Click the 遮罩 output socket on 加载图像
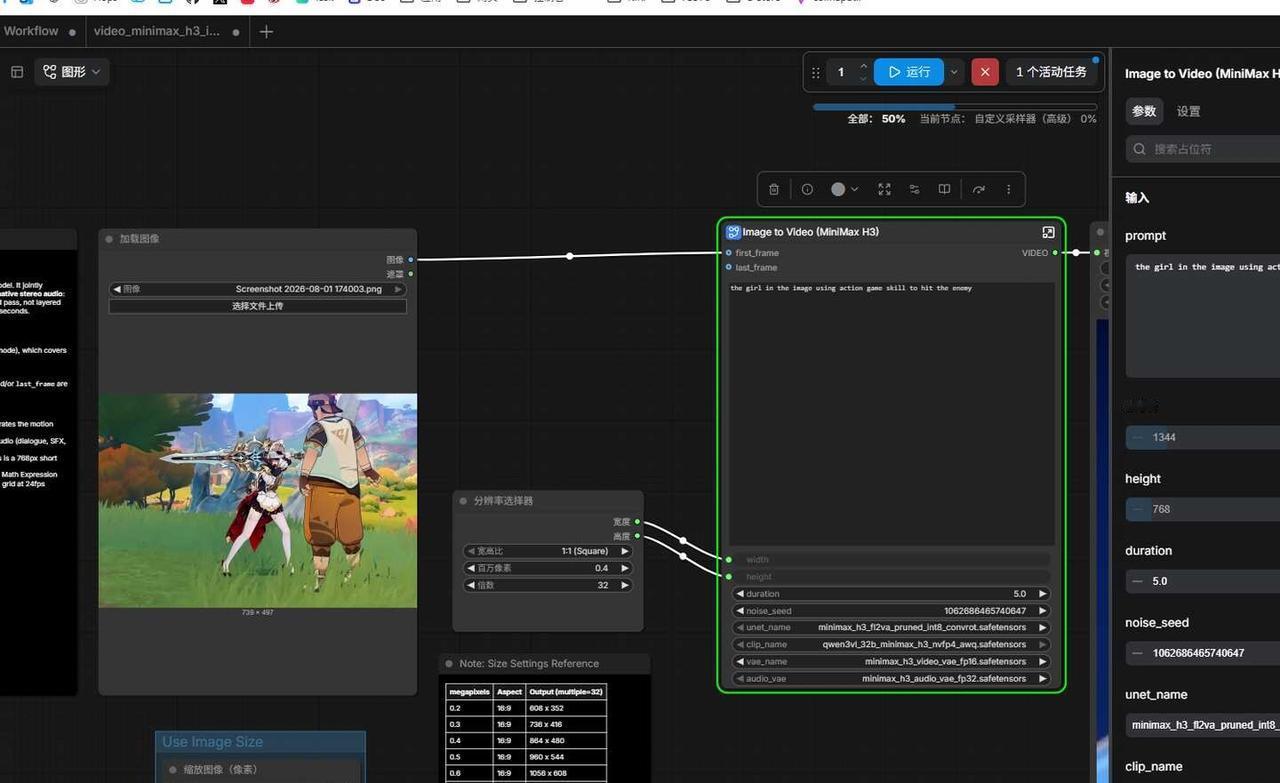The image size is (1280, 783). click(x=411, y=274)
